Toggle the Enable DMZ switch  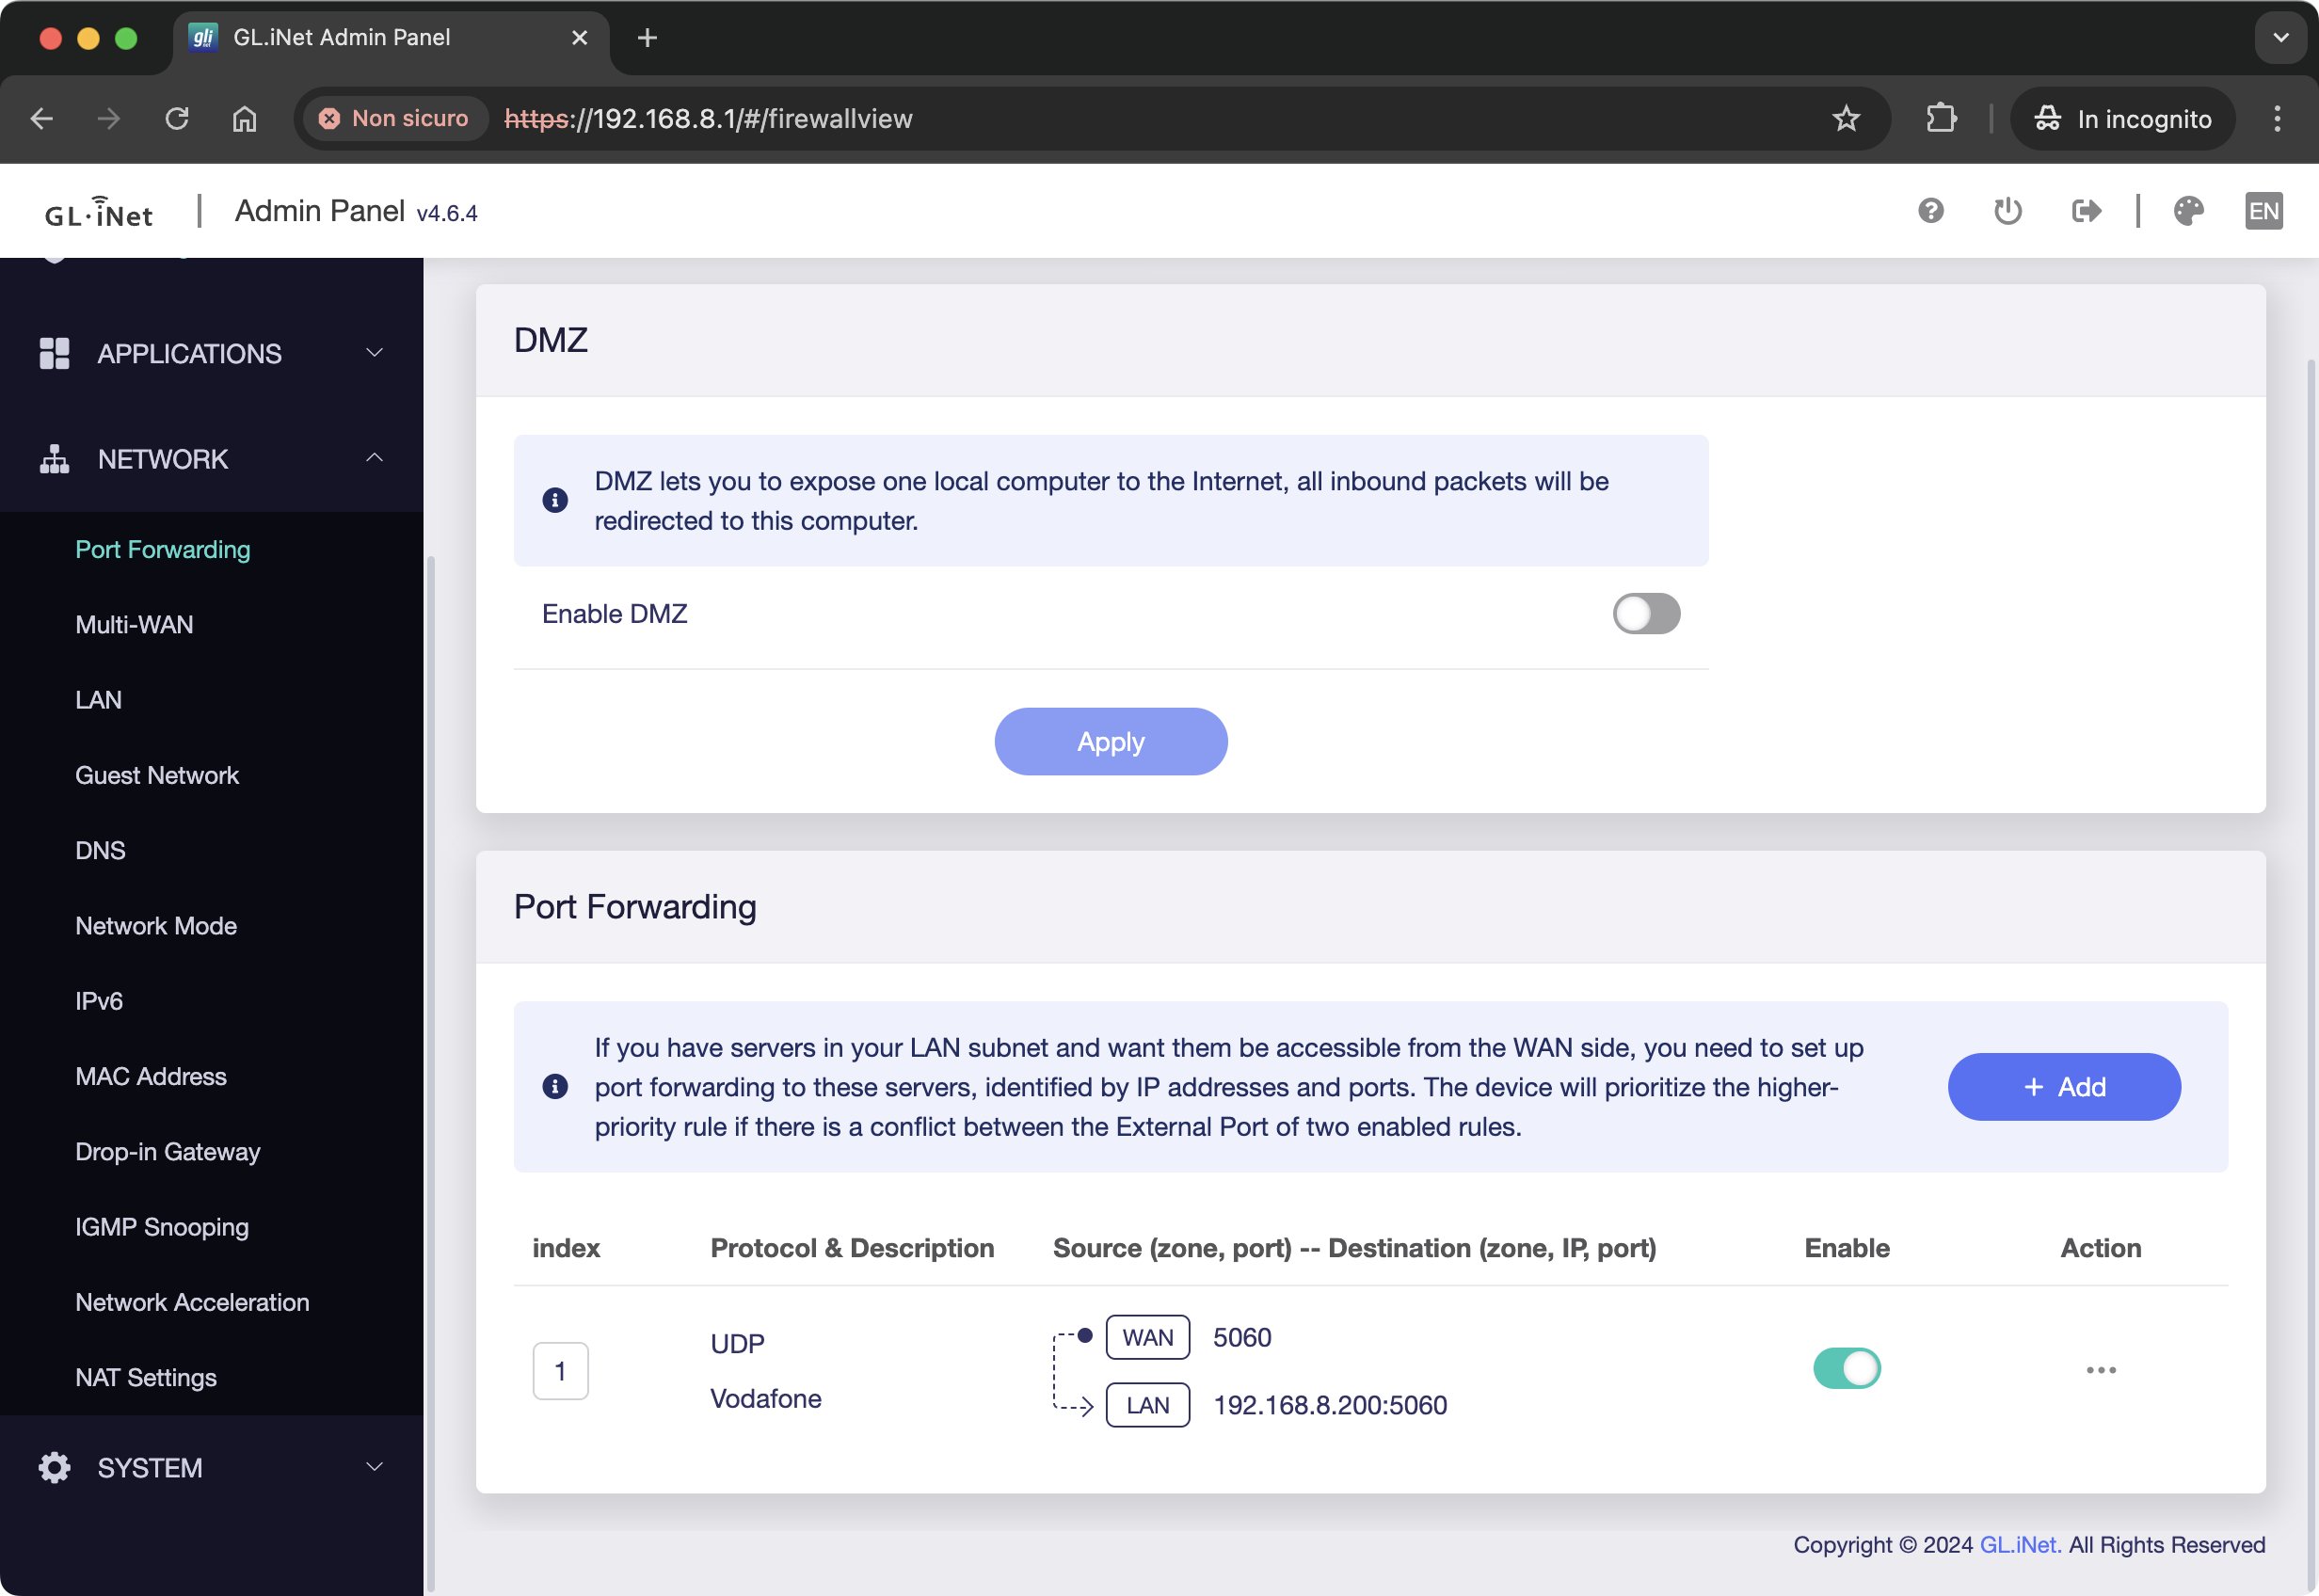point(1645,614)
